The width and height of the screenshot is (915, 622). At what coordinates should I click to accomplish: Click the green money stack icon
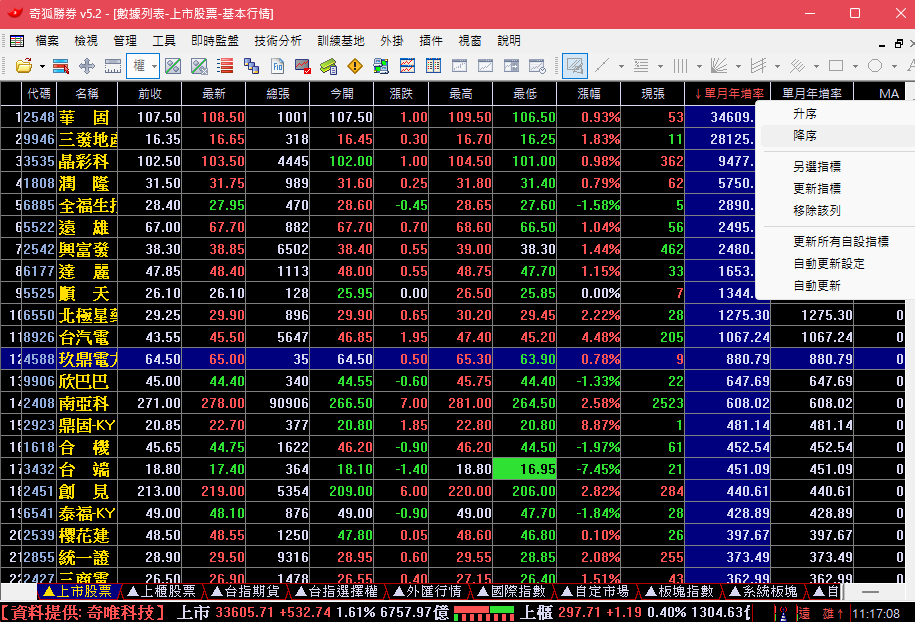coord(328,66)
